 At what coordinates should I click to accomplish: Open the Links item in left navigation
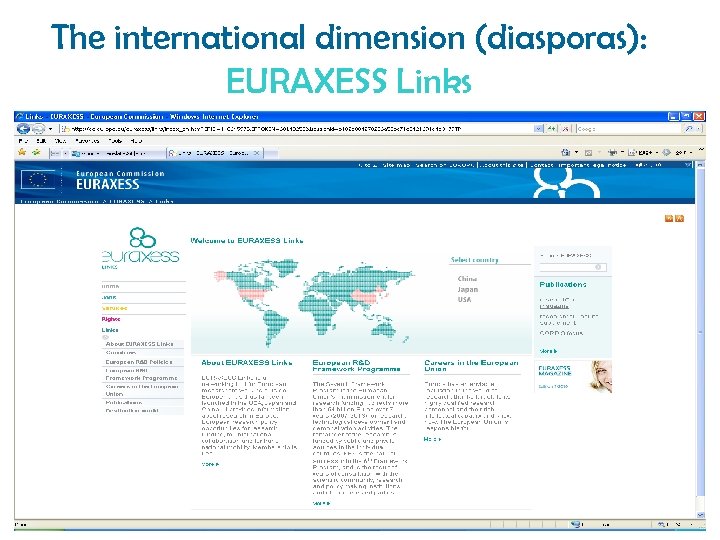(110, 330)
